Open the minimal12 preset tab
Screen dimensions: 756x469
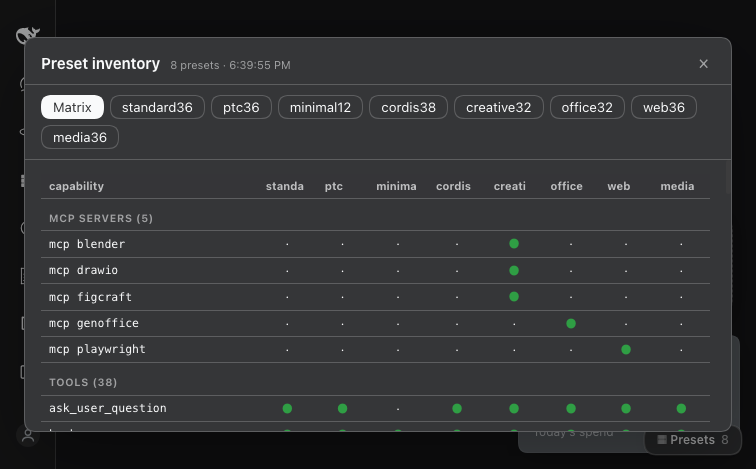pos(320,107)
